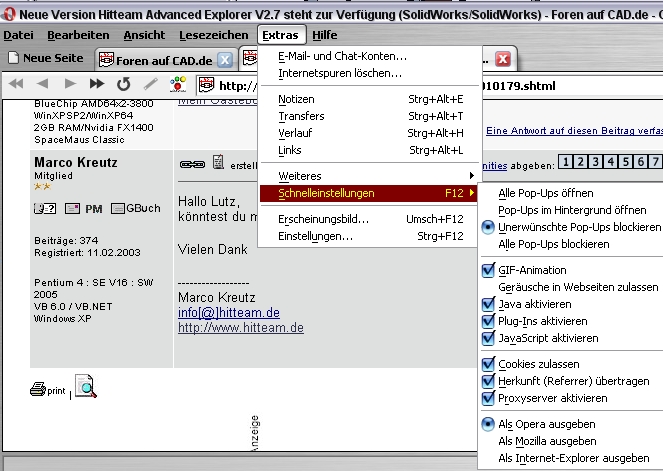This screenshot has height=471, width=663.
Task: Go forward one page
Action: point(70,84)
